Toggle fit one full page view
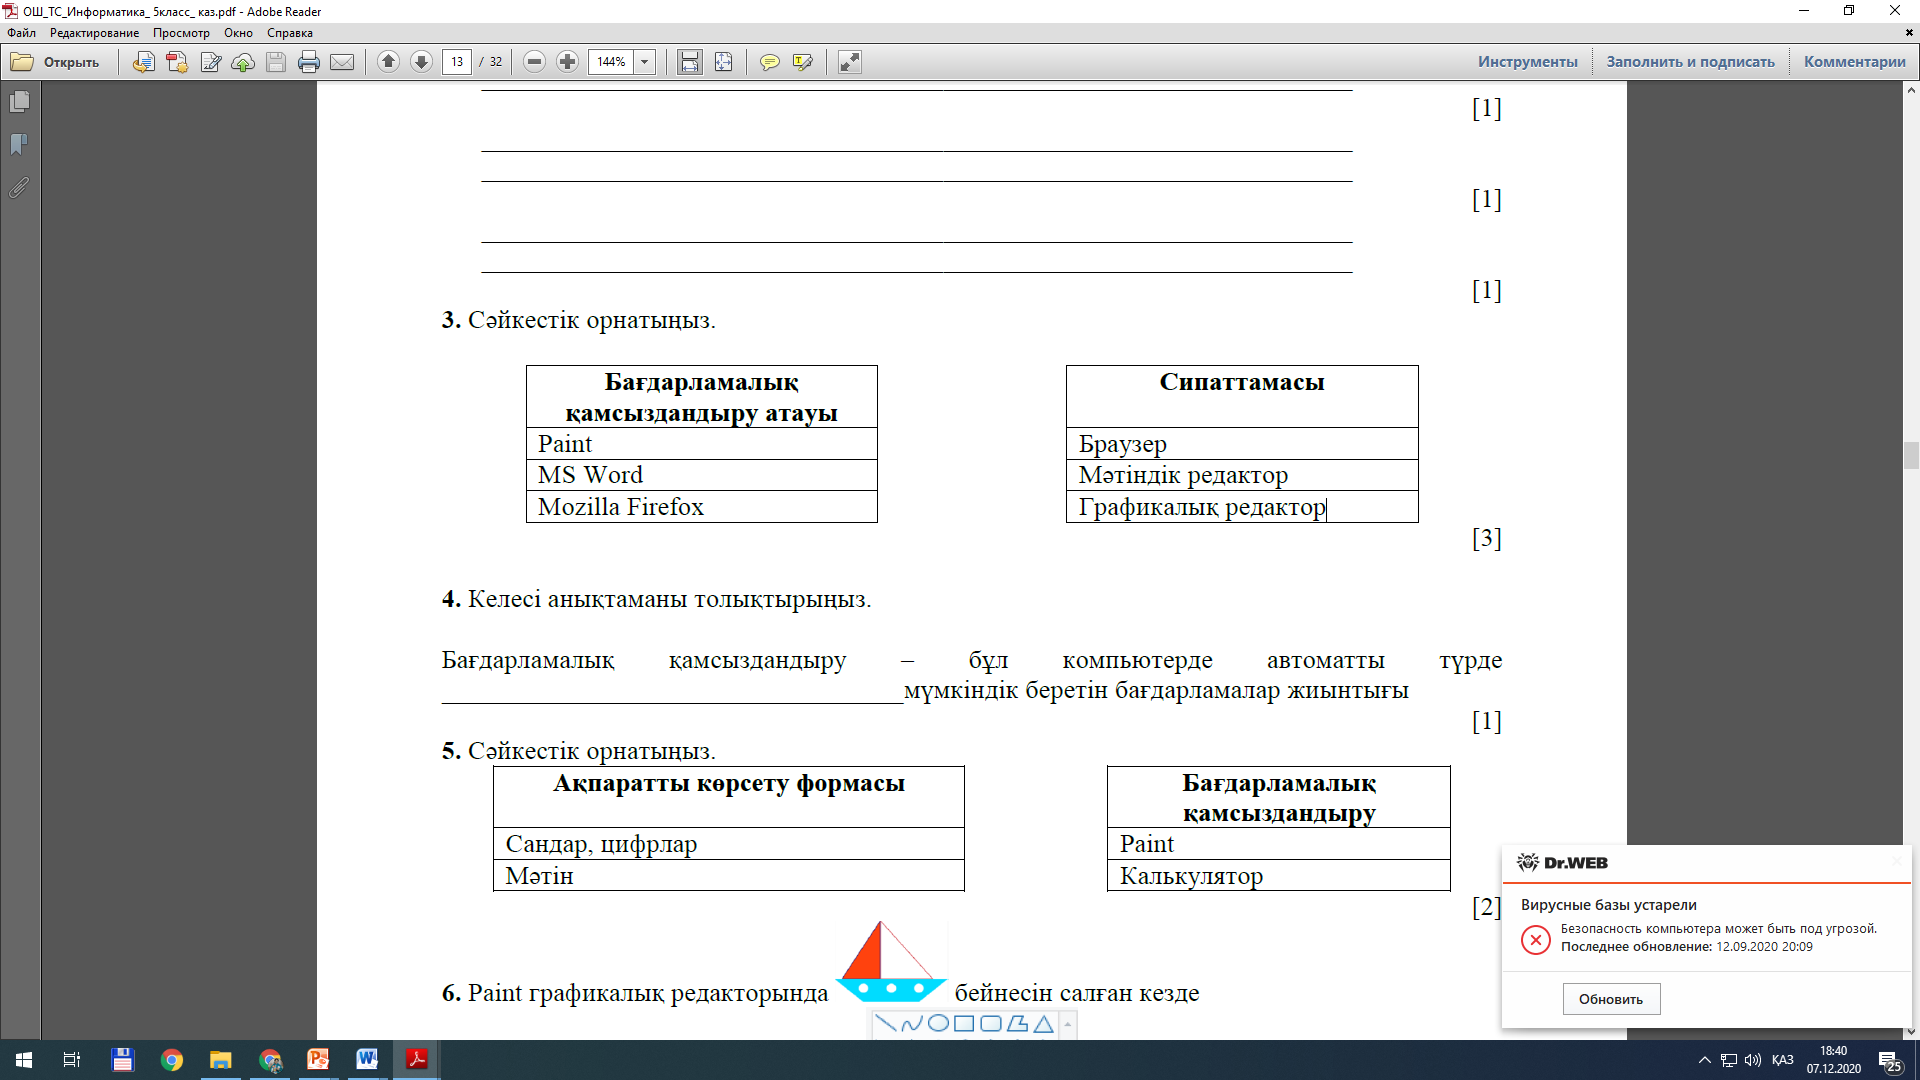Viewport: 1920px width, 1080px height. coord(723,62)
